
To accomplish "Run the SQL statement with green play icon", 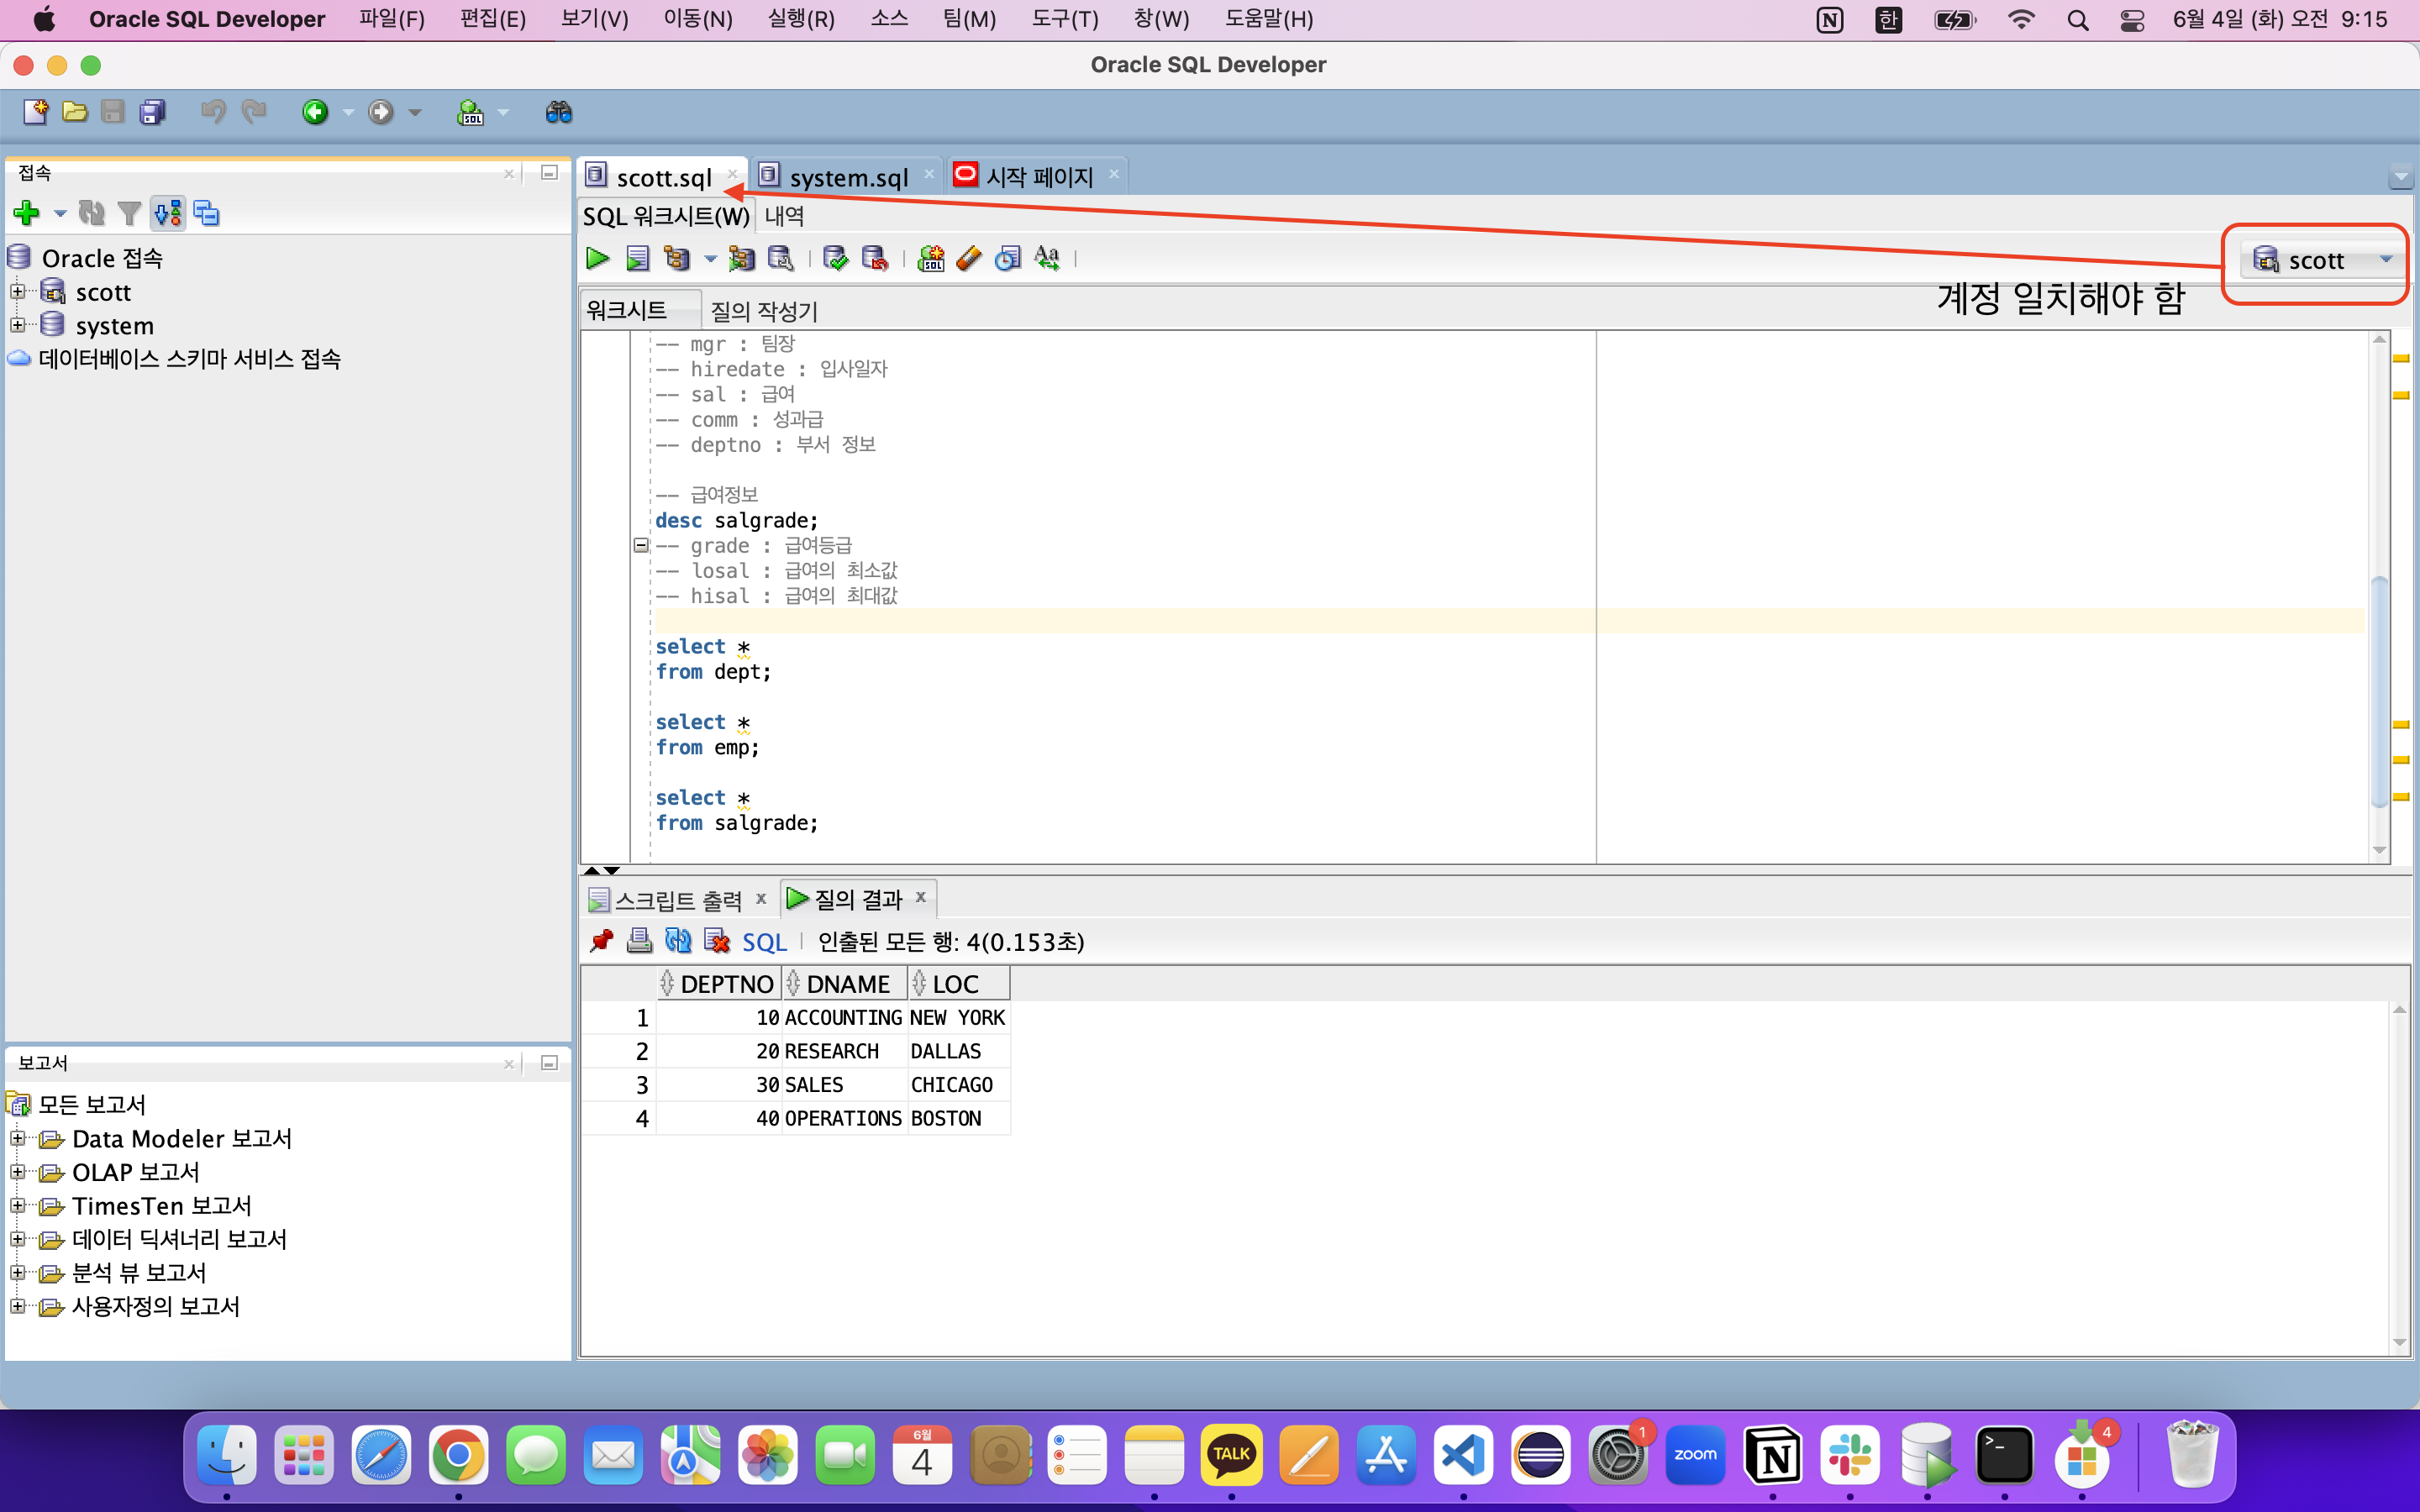I will tap(598, 259).
